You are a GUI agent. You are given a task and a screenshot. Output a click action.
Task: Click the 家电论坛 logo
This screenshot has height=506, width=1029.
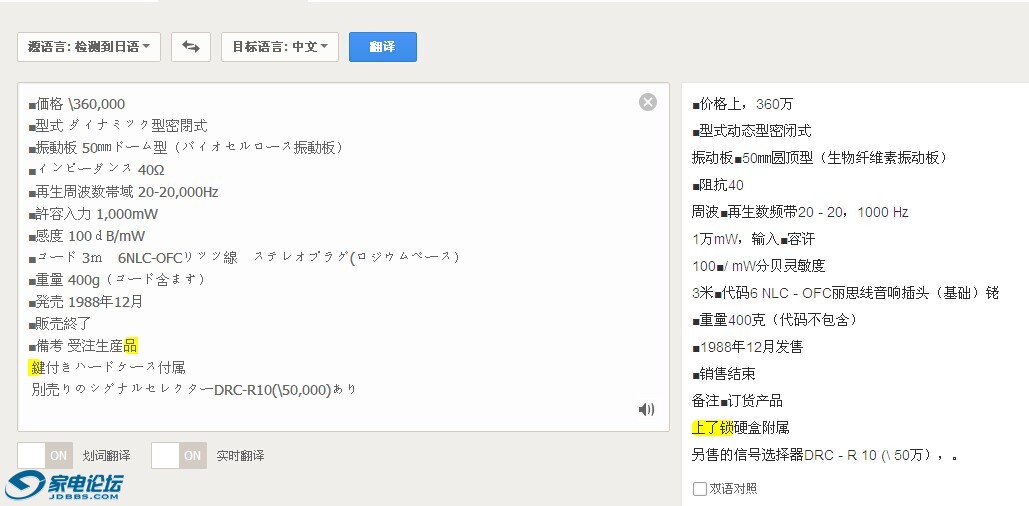coord(64,485)
